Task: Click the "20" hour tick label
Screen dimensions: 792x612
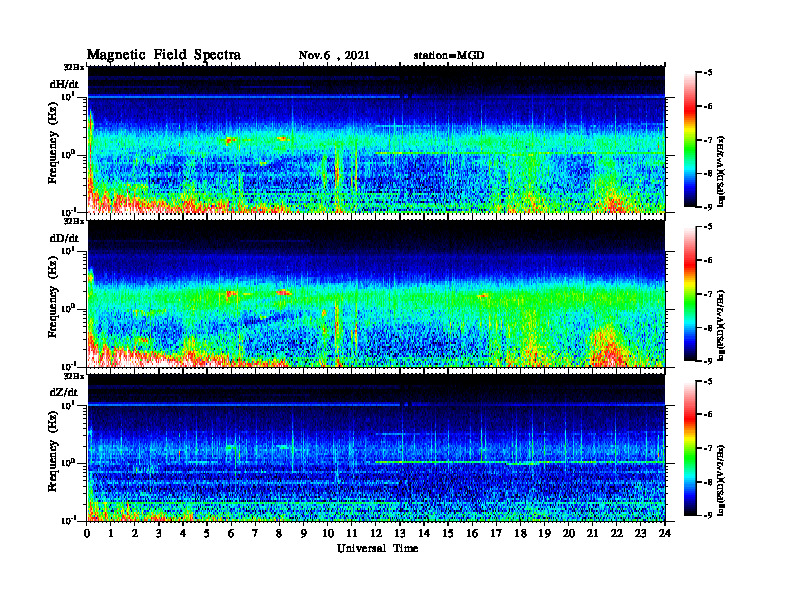Action: pyautogui.click(x=569, y=534)
